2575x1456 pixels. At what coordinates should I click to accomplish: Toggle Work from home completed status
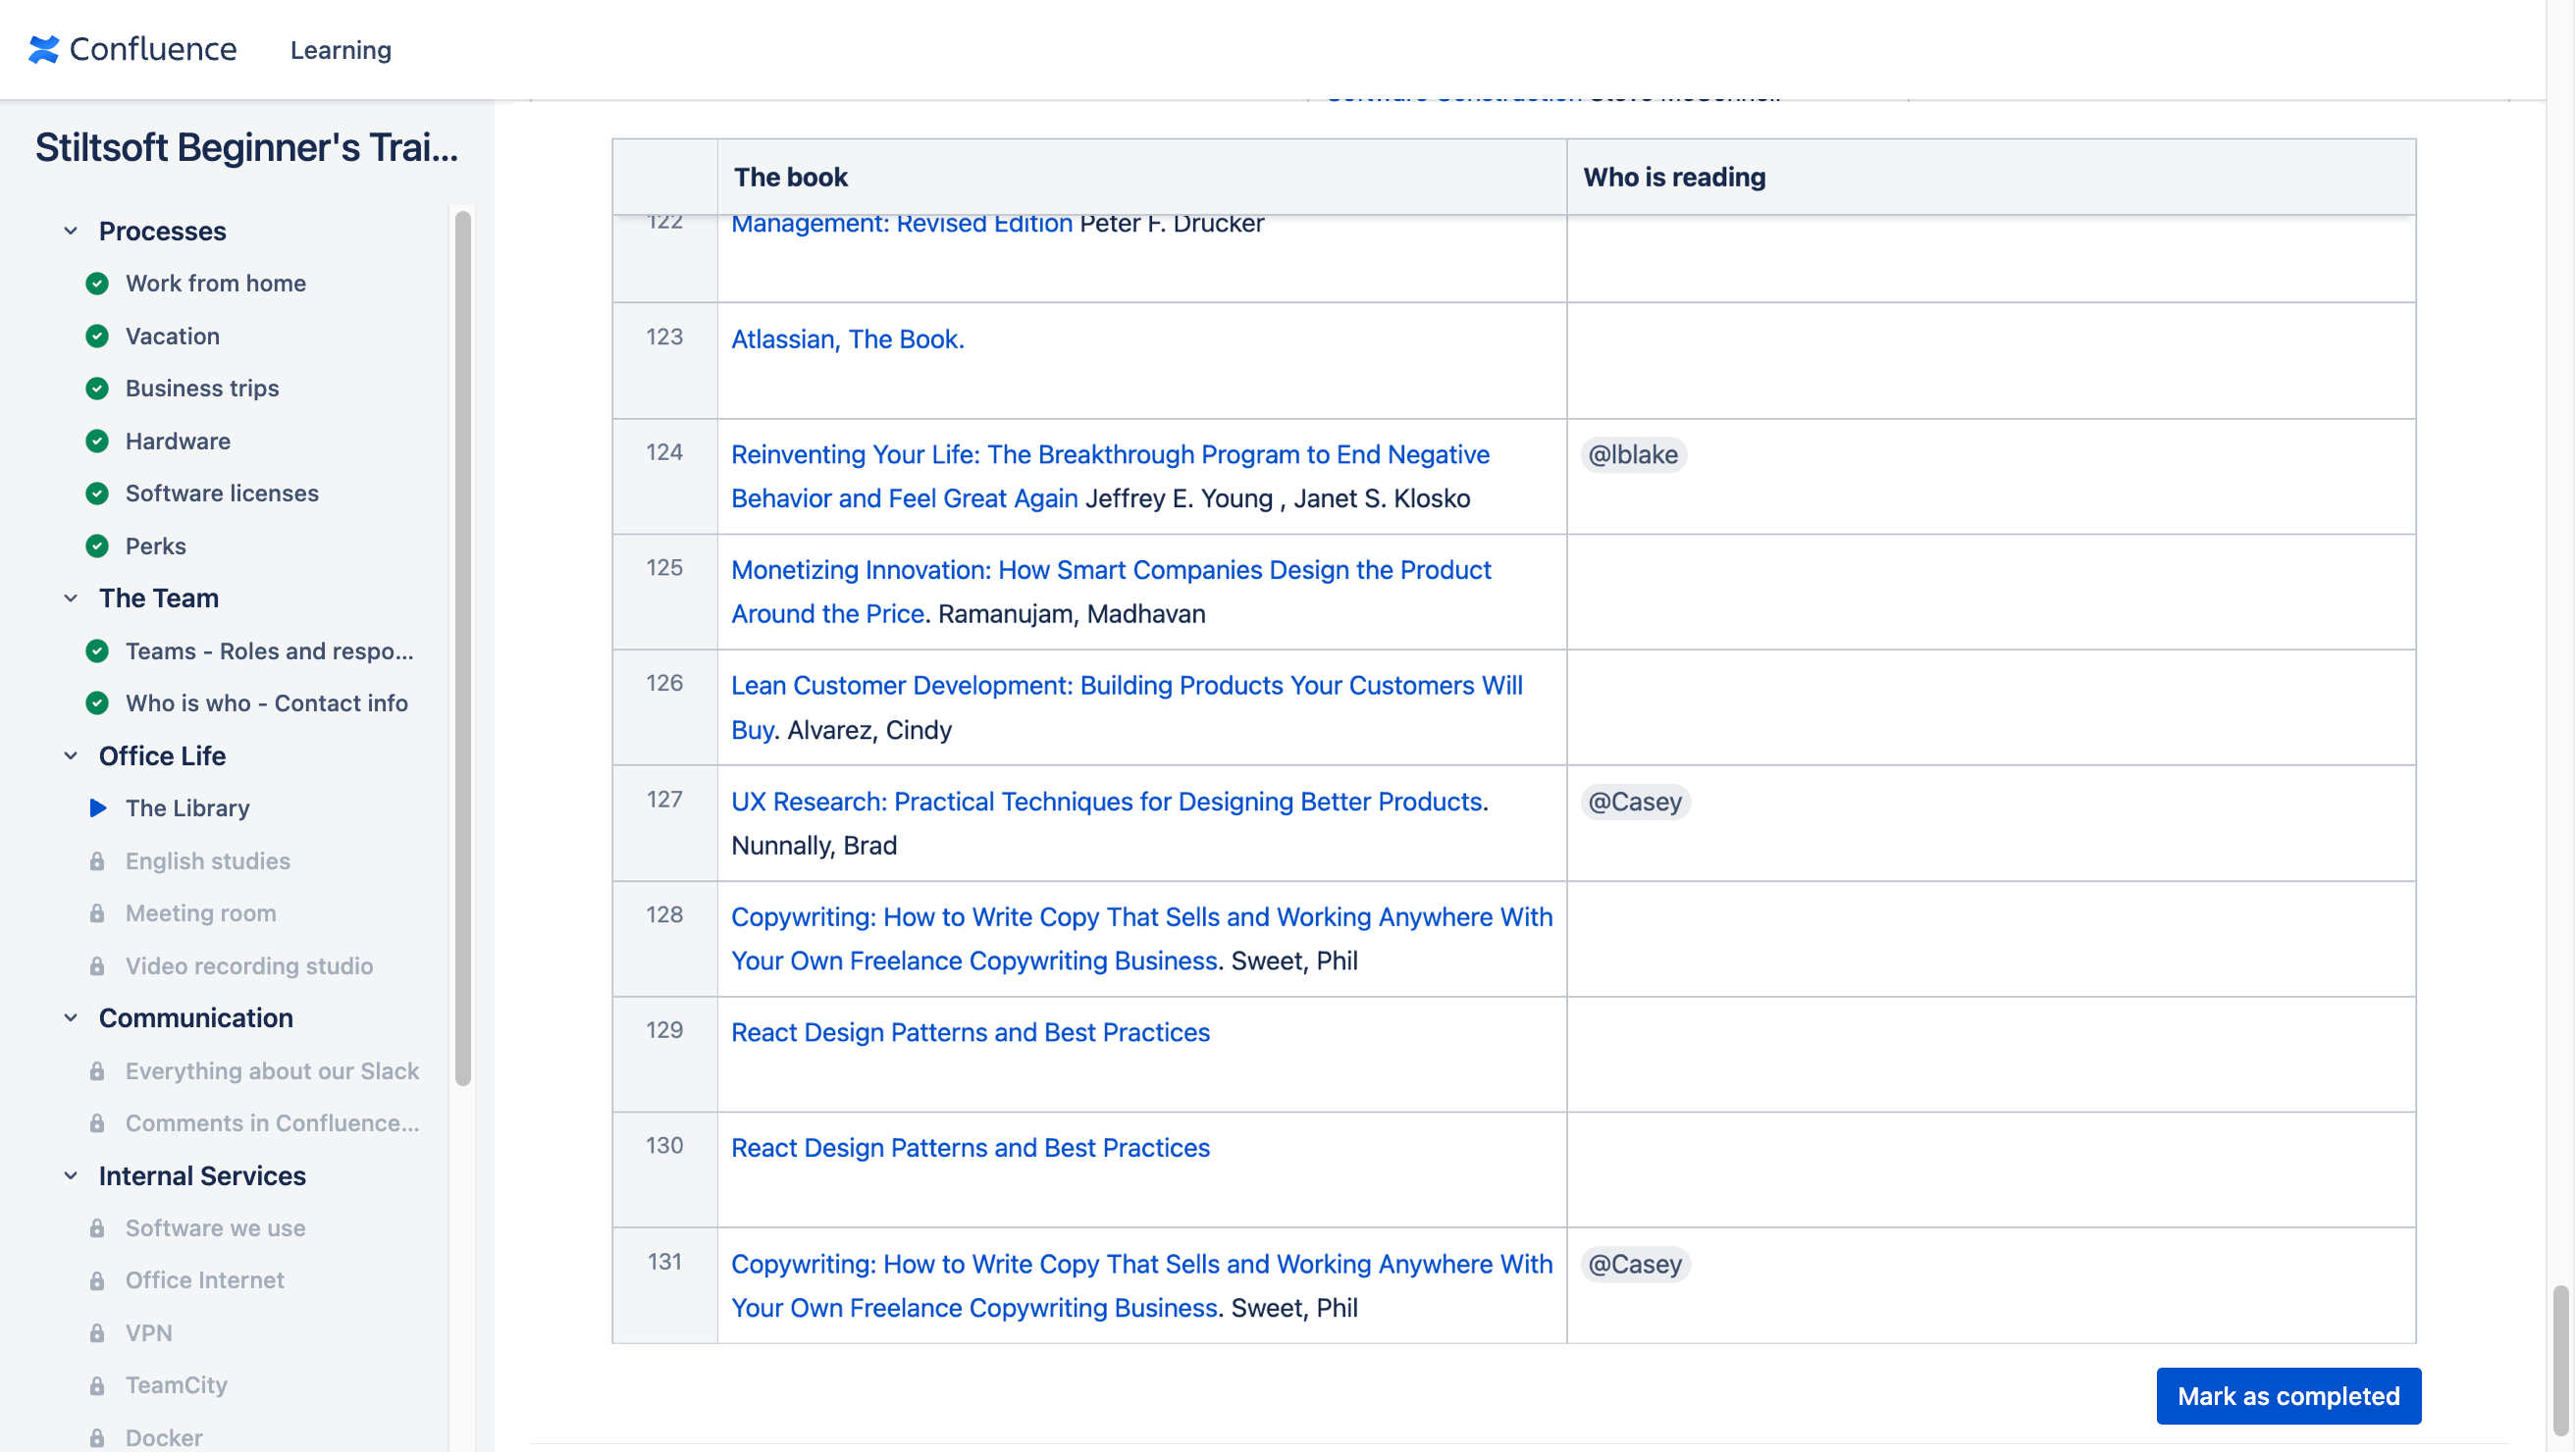[97, 282]
